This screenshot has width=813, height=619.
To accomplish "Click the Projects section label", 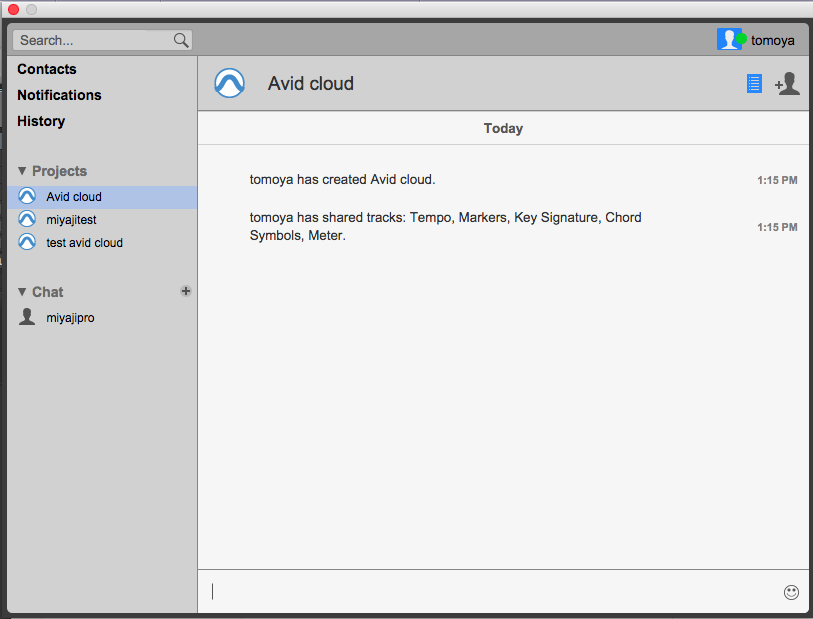I will click(60, 171).
